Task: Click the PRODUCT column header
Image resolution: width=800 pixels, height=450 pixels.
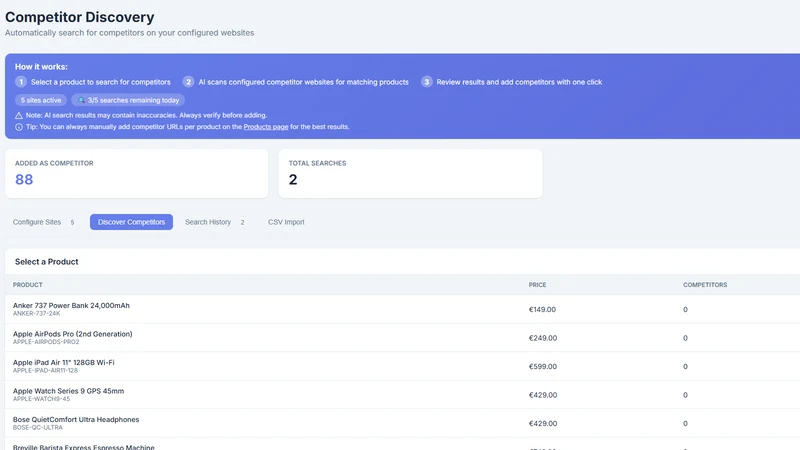Action: tap(28, 285)
